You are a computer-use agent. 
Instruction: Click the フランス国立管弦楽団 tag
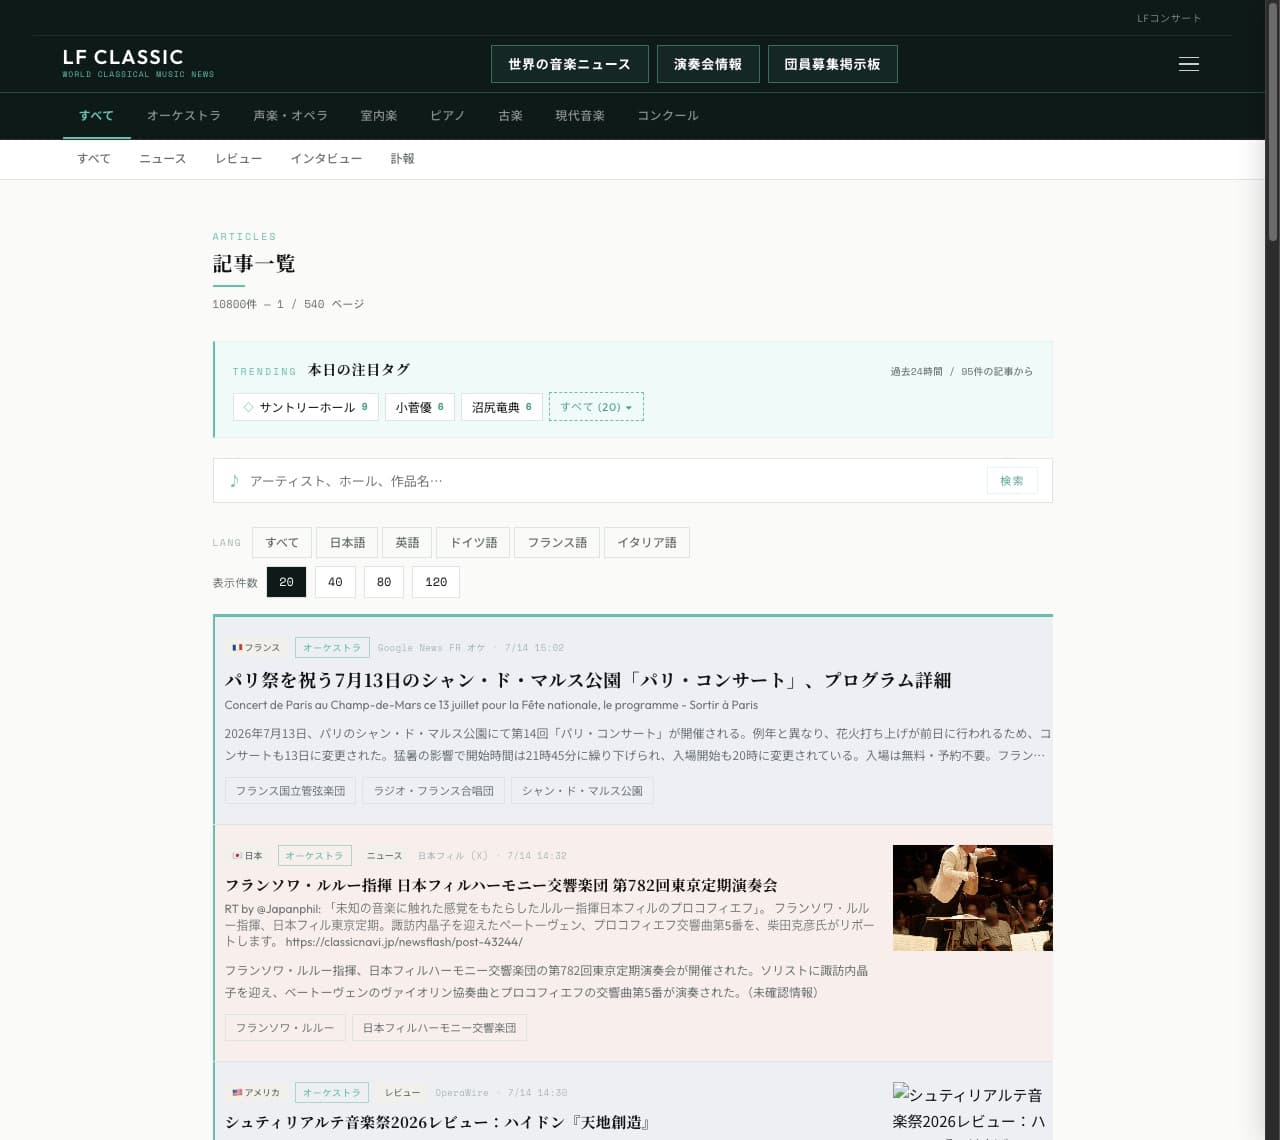[x=290, y=791]
